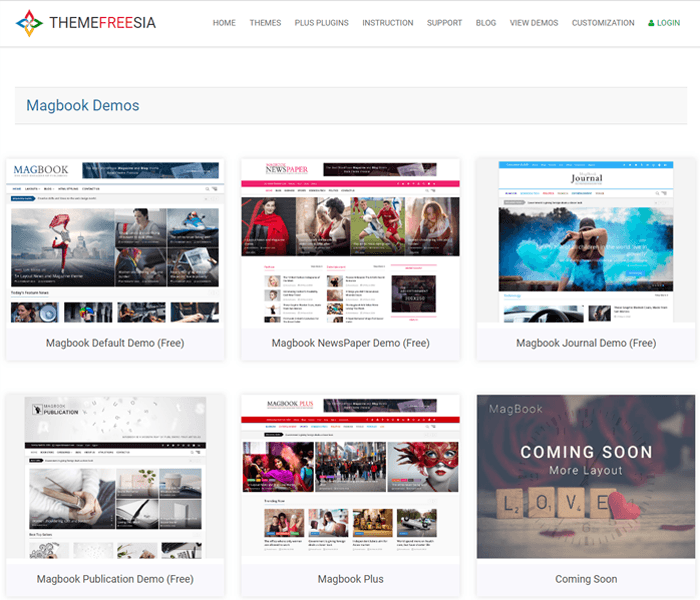700x600 pixels.
Task: Go to PLUS PLUGINS page
Action: (x=321, y=23)
